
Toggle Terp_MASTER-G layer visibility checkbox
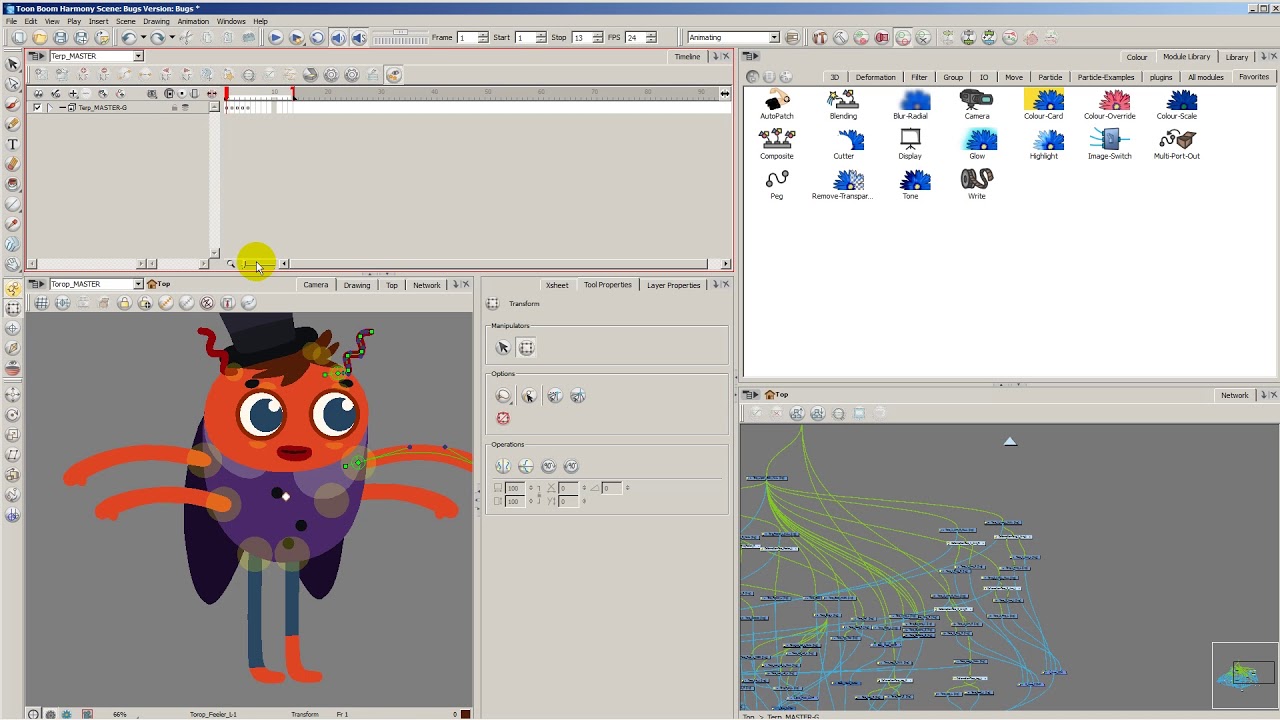pos(37,107)
